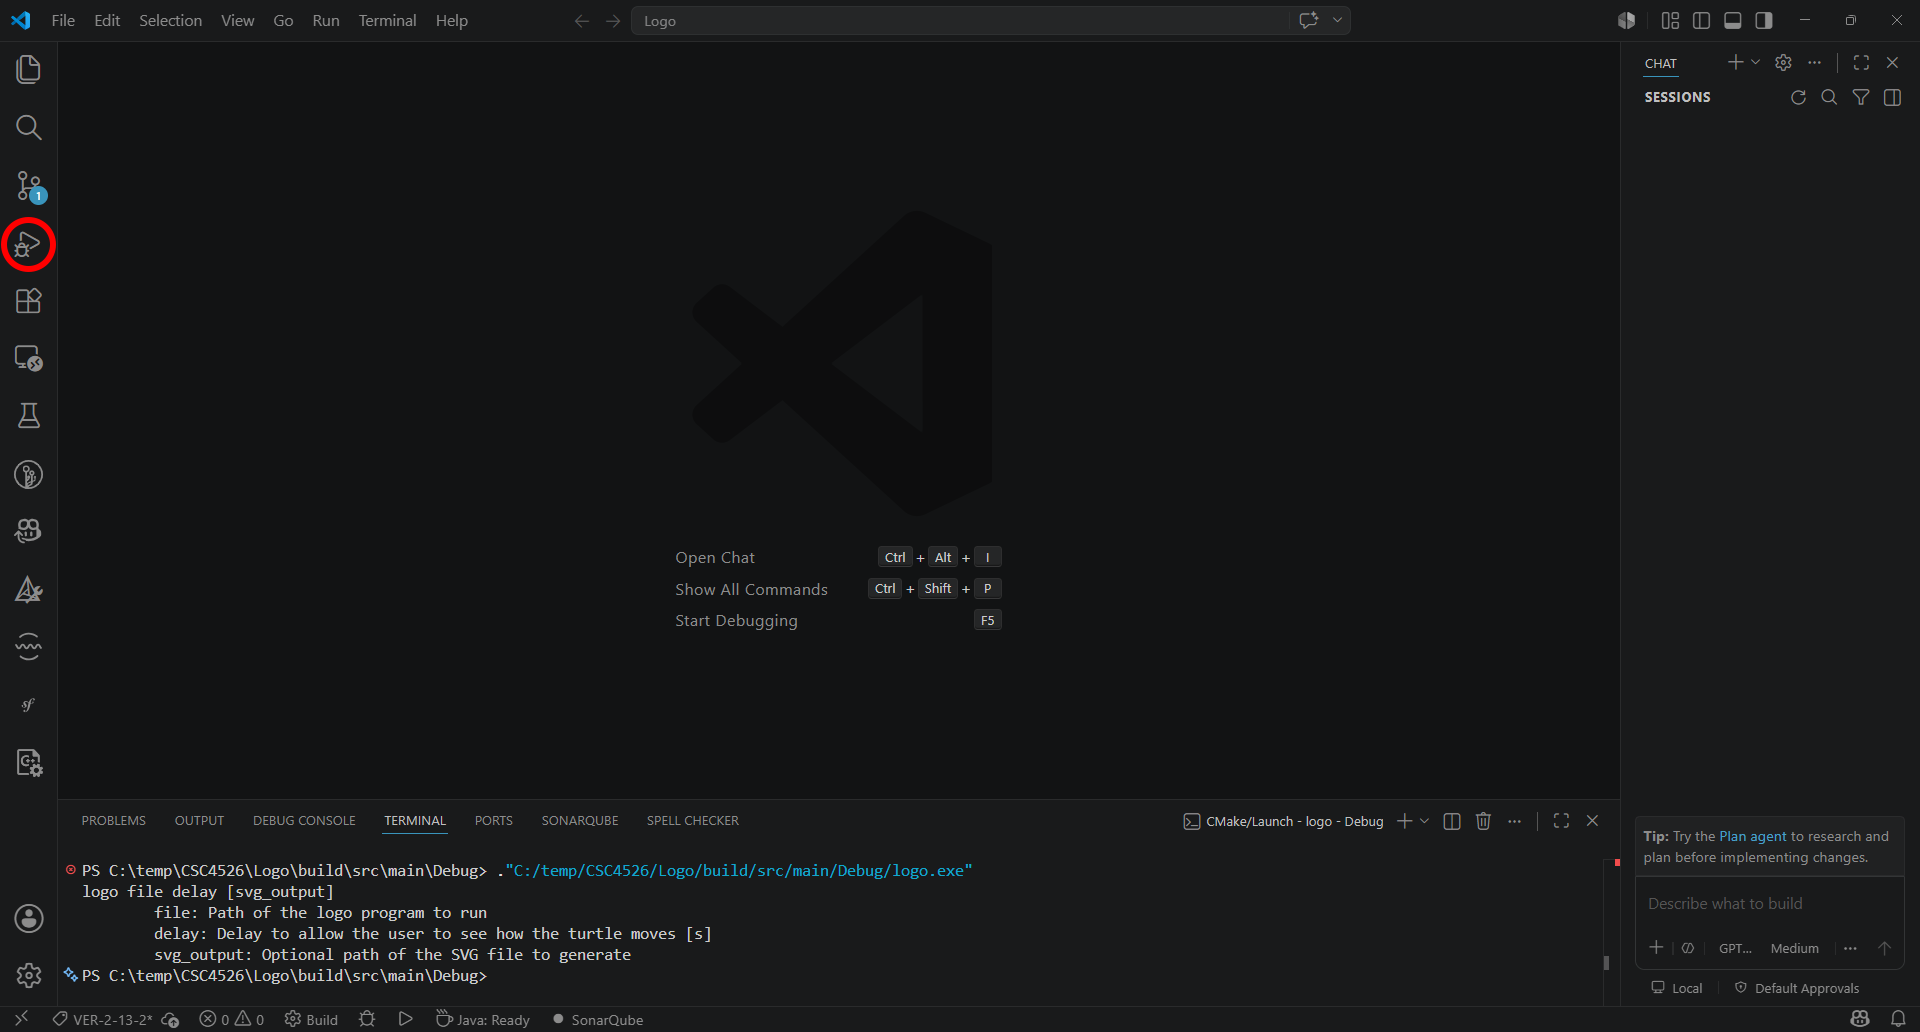Search chat sessions with magnifier icon
This screenshot has height=1032, width=1920.
click(1829, 97)
